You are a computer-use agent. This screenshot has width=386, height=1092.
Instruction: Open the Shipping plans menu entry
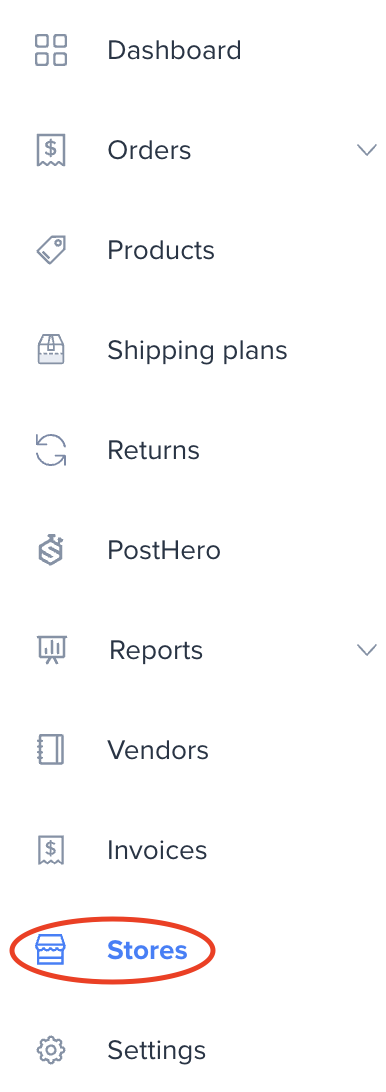[x=197, y=350]
